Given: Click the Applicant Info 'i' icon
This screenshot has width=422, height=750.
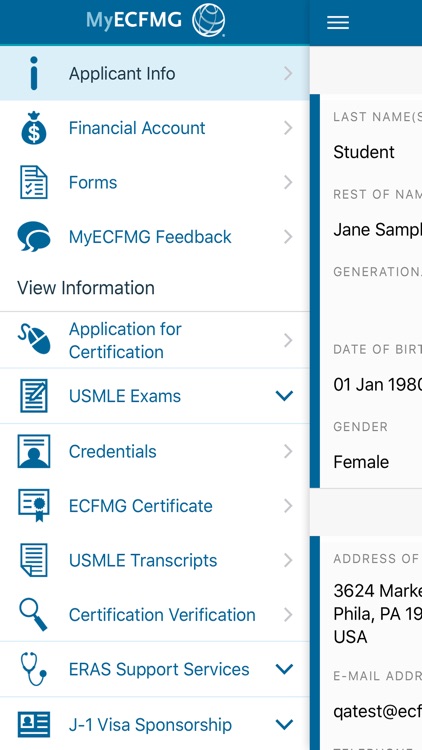Looking at the screenshot, I should (x=33, y=73).
